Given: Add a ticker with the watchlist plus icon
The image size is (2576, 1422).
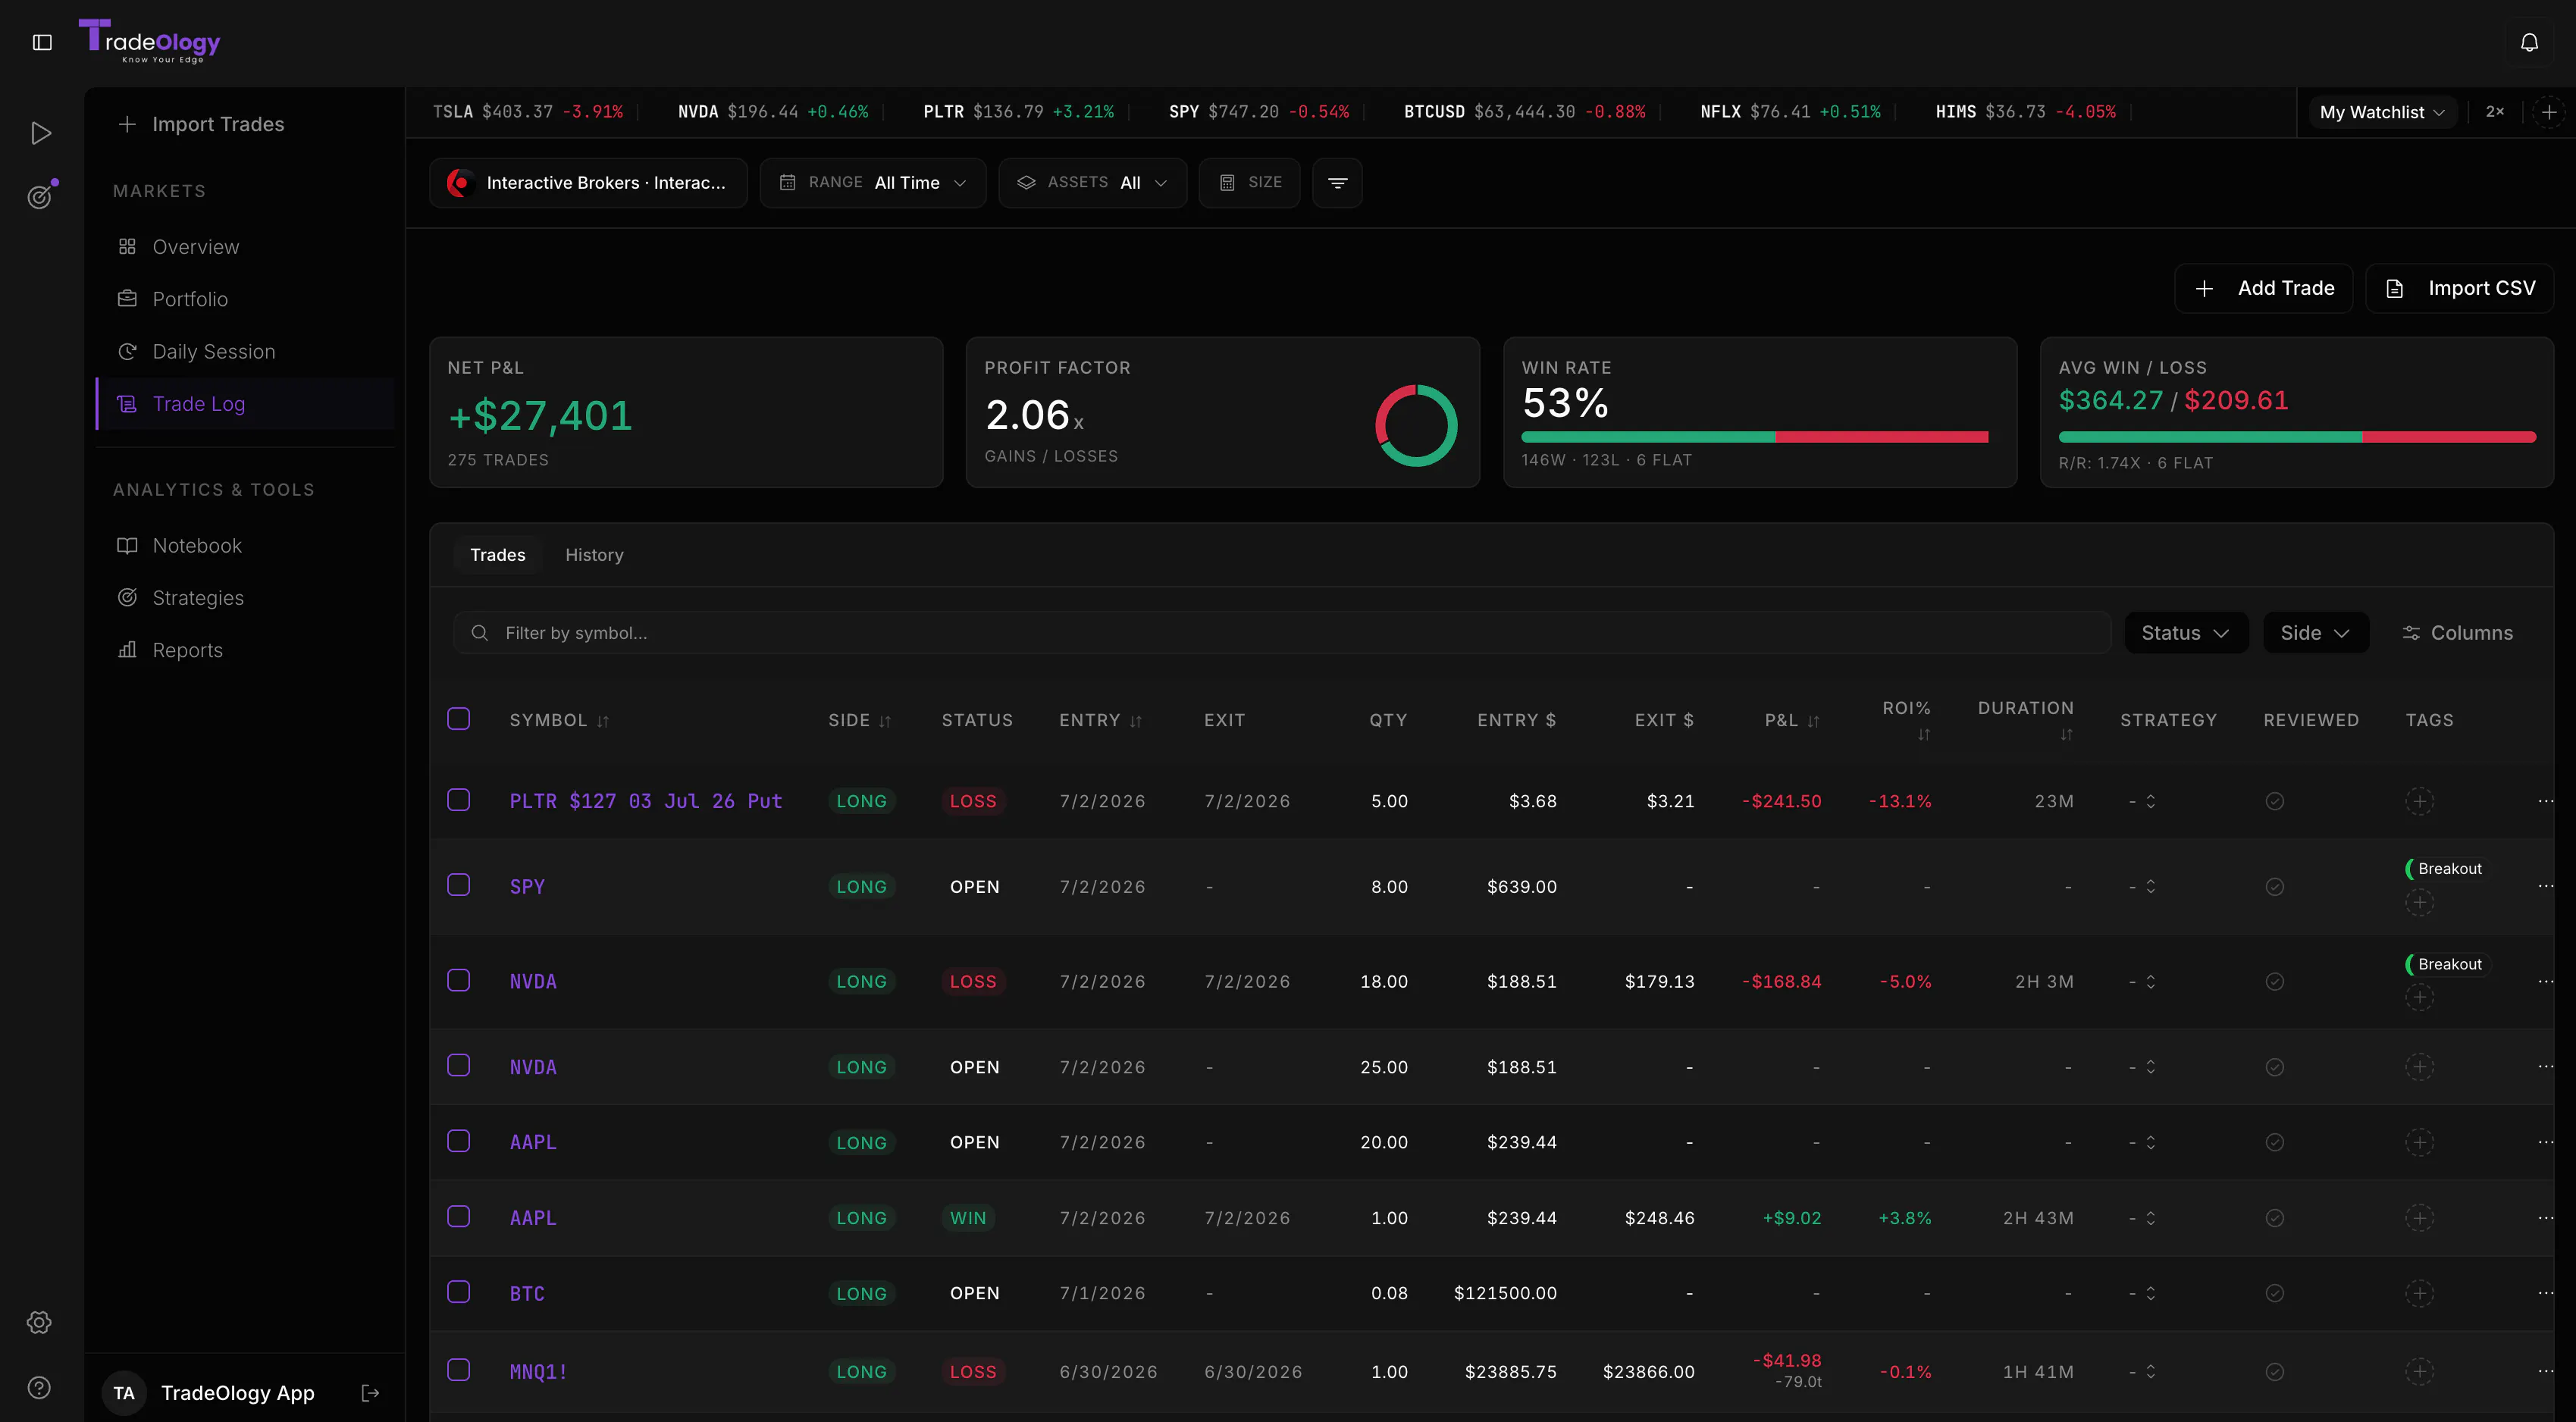Looking at the screenshot, I should (2549, 112).
